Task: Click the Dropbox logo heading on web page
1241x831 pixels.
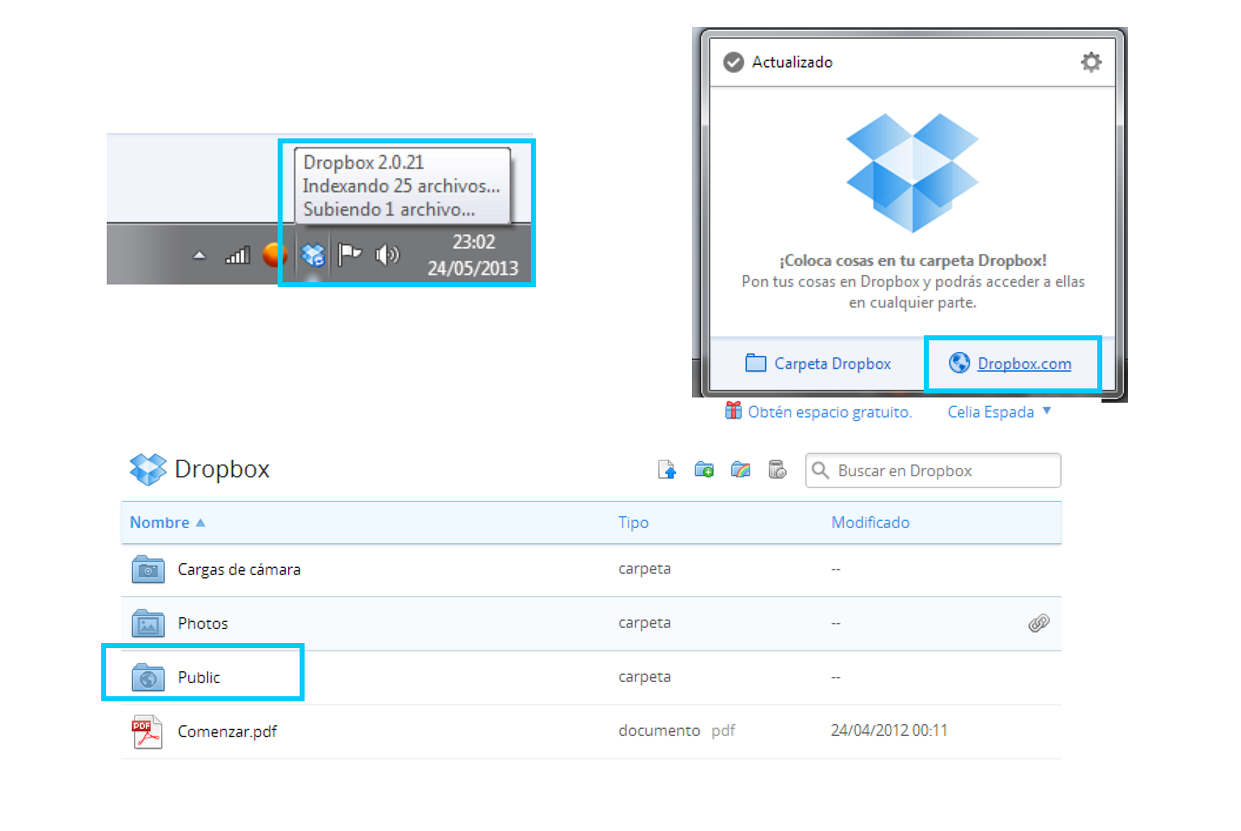Action: pyautogui.click(x=200, y=469)
